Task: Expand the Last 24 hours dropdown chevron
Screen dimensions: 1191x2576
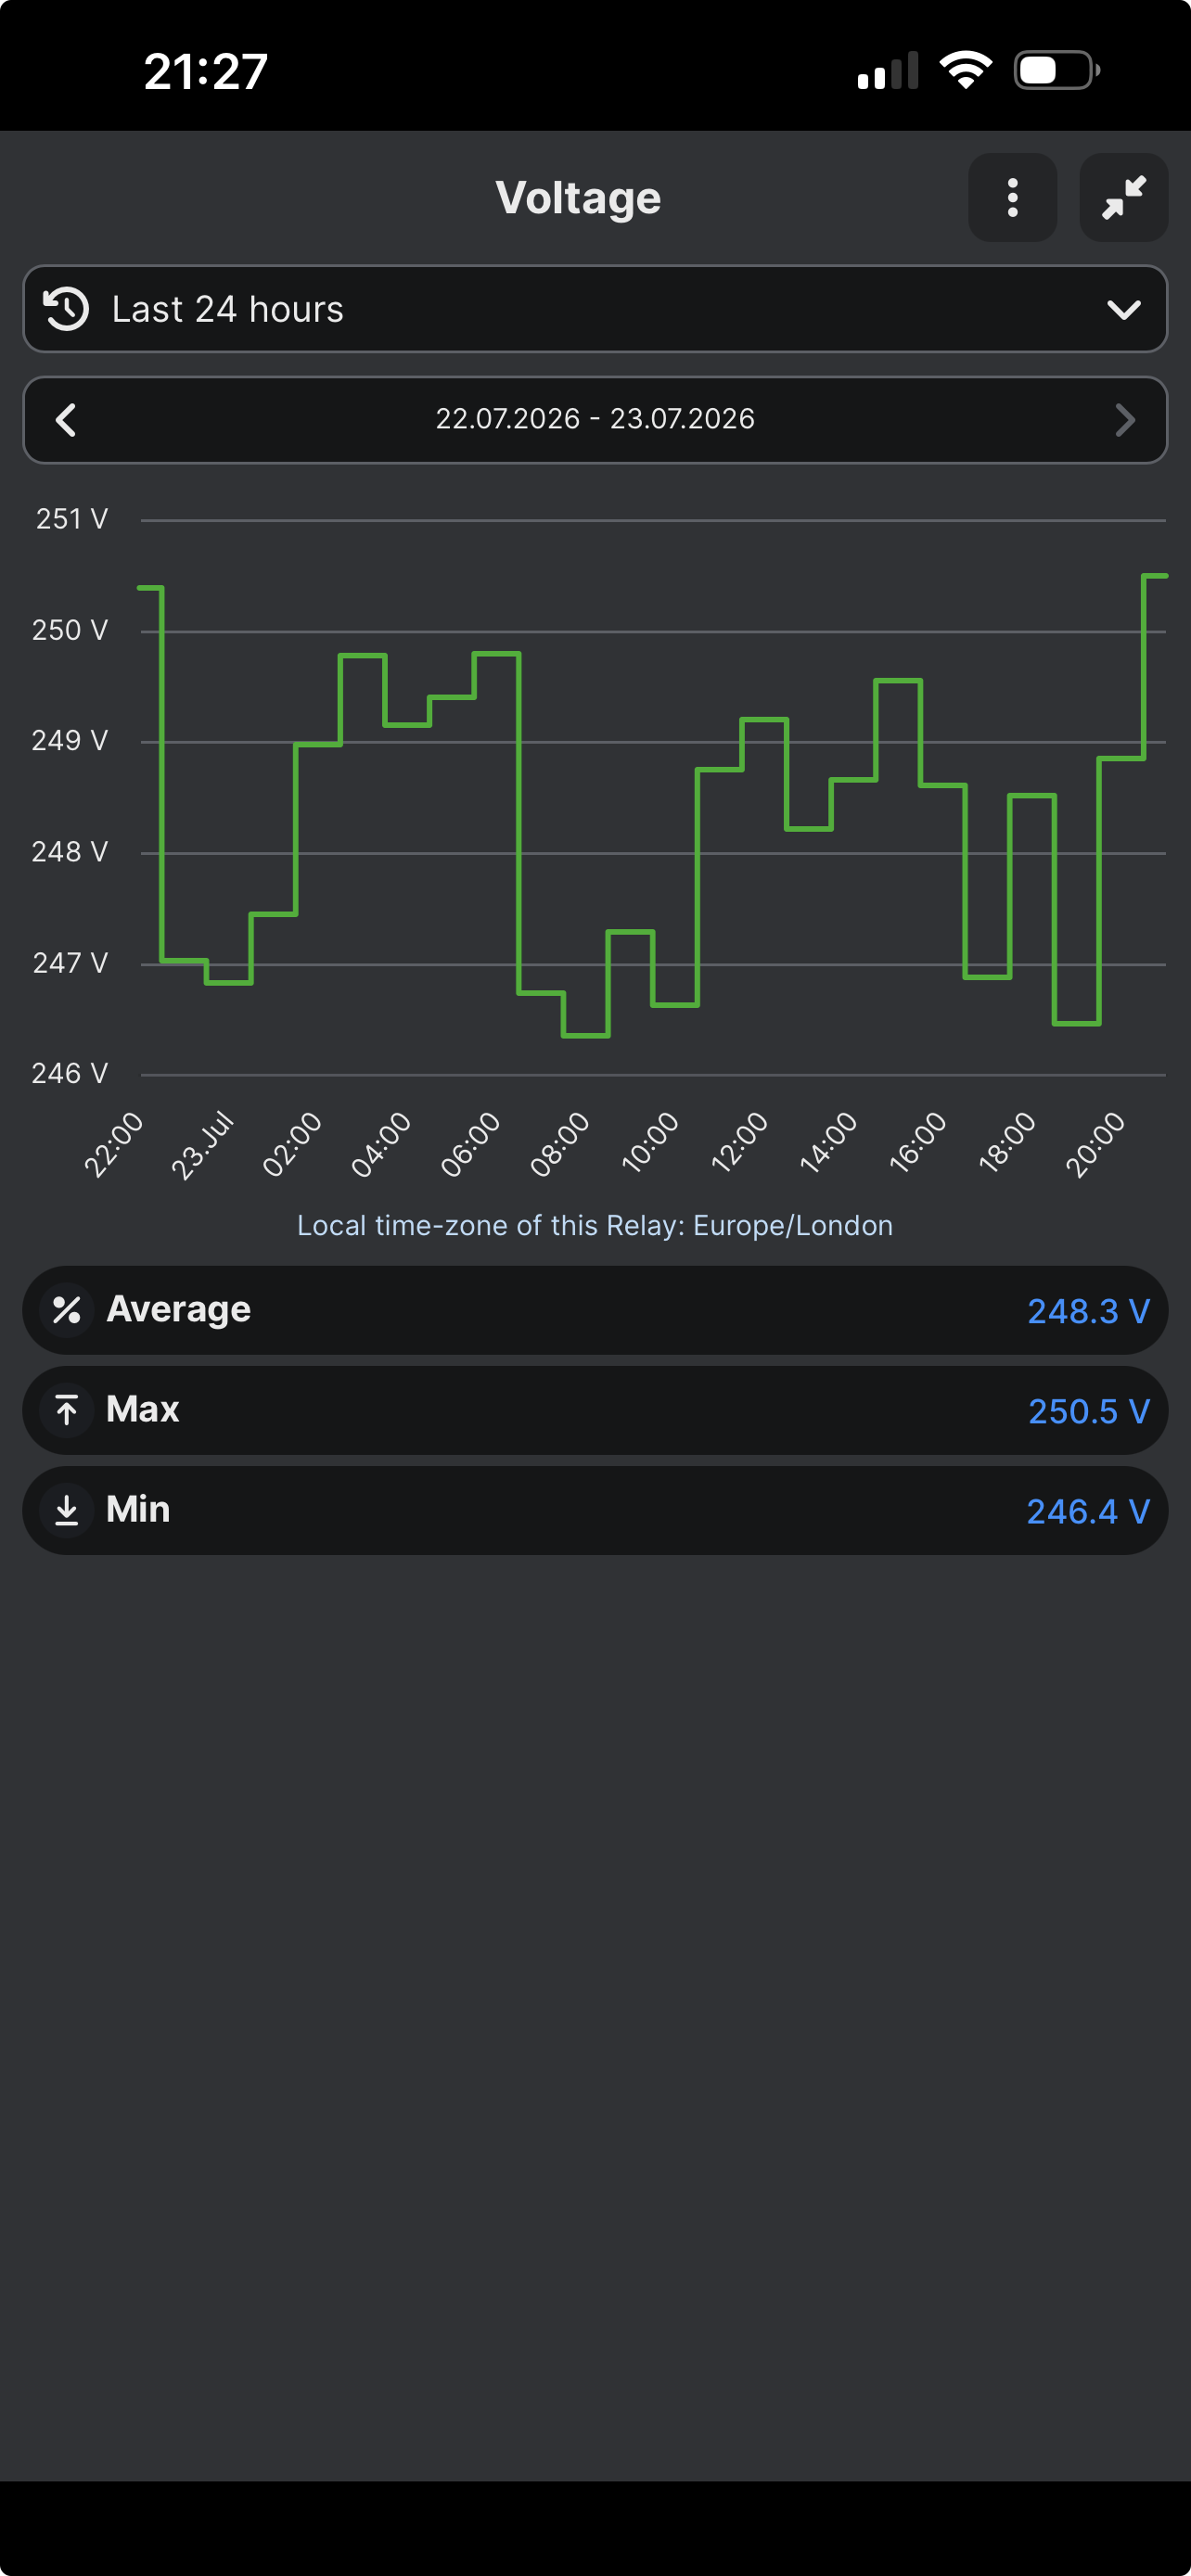Action: (1124, 309)
